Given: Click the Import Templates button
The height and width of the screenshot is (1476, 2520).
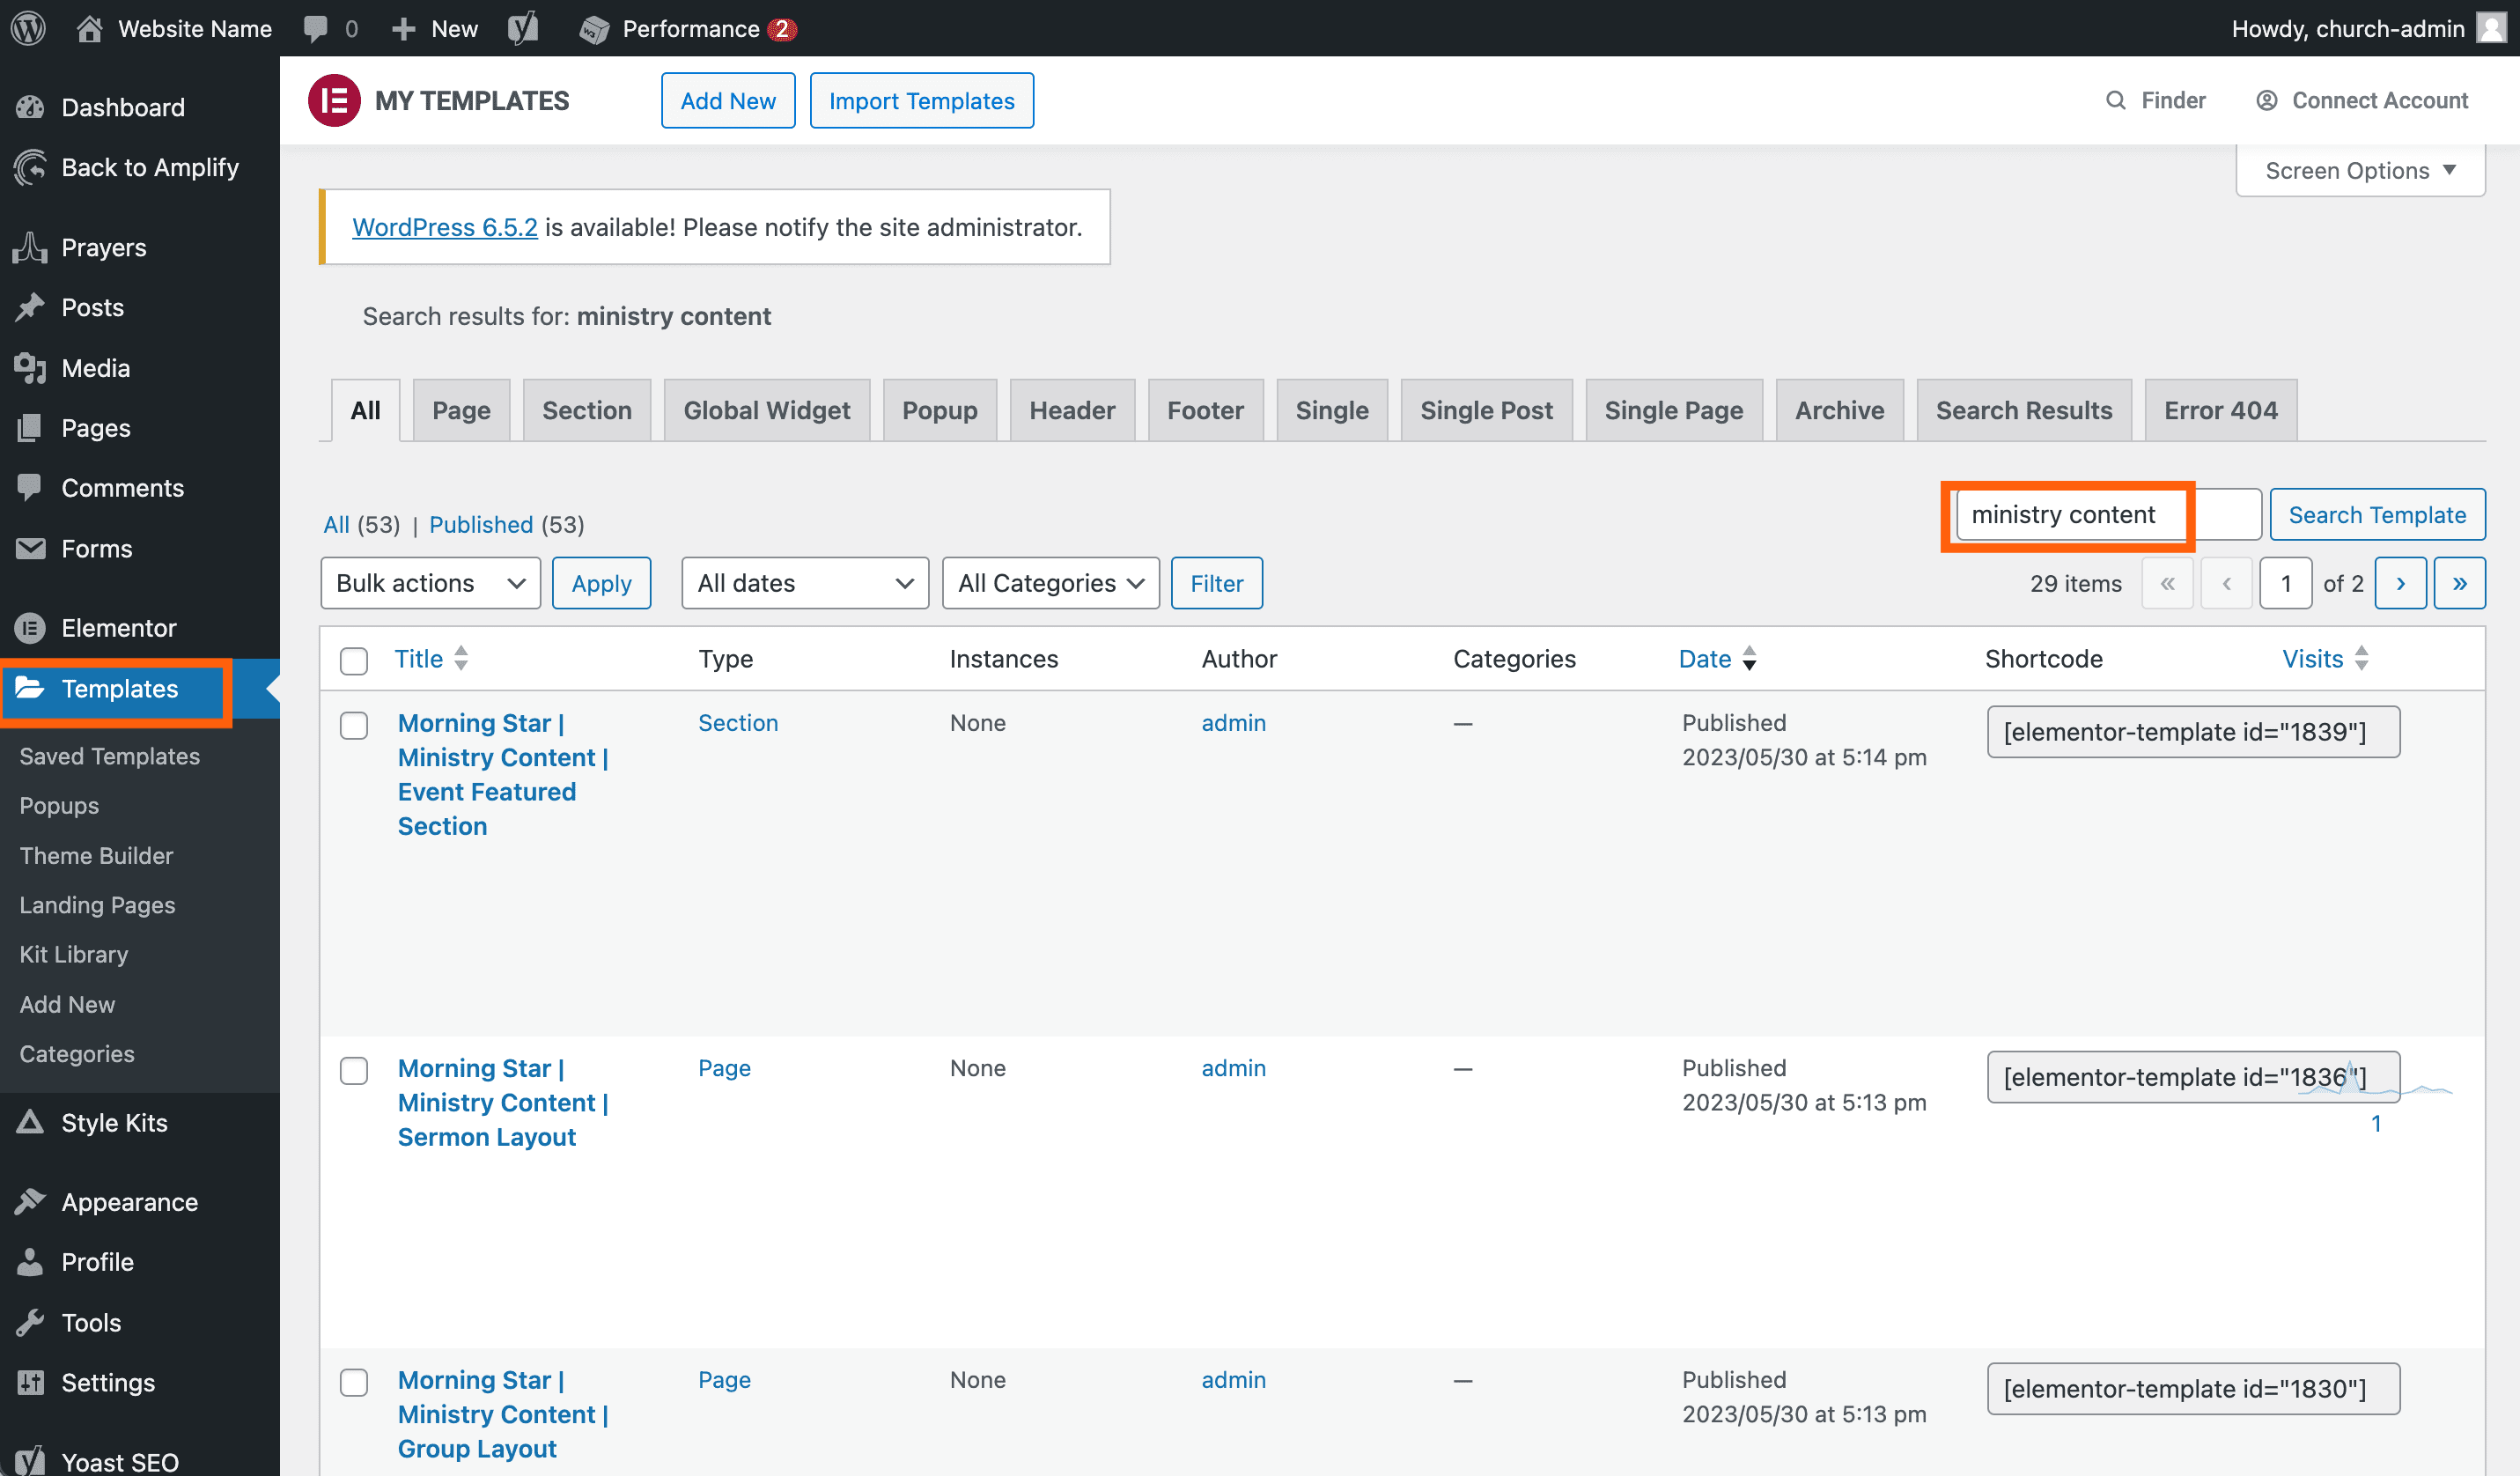Looking at the screenshot, I should point(921,101).
